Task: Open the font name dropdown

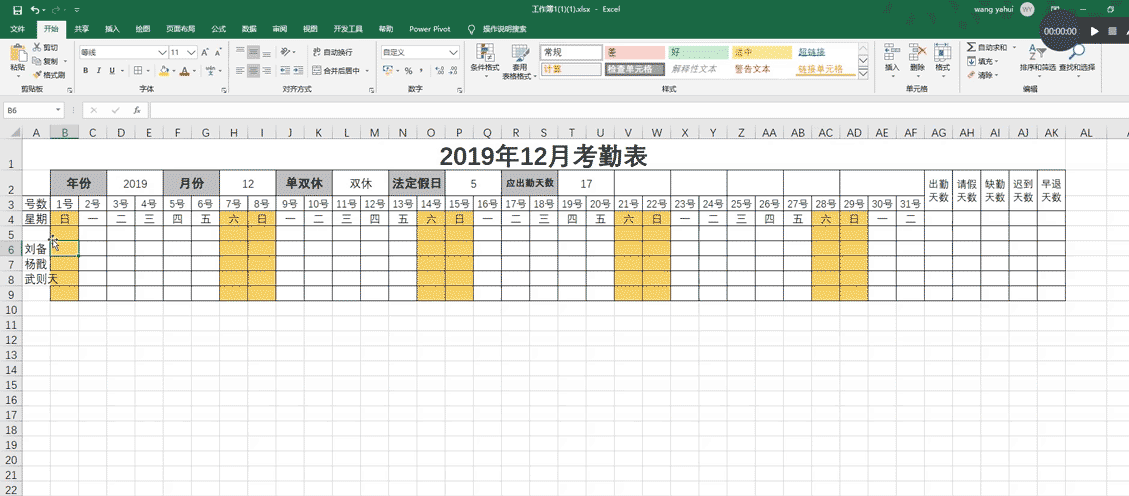Action: click(163, 53)
